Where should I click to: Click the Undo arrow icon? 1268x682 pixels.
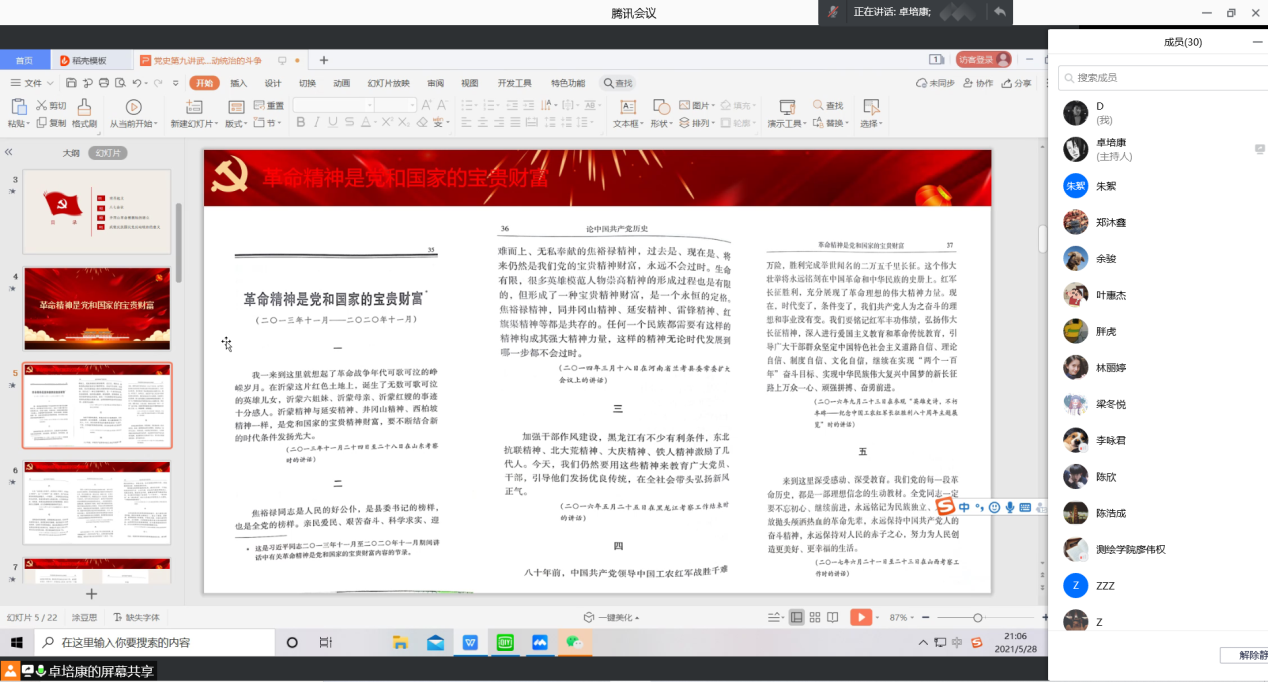(x=138, y=83)
